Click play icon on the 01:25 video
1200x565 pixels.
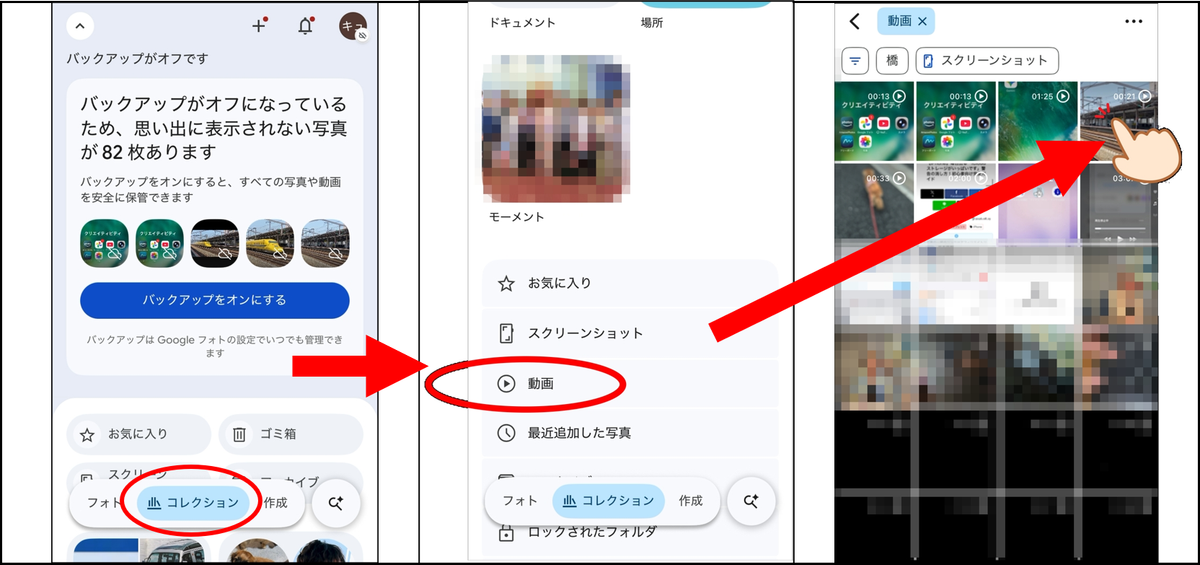pyautogui.click(x=1063, y=97)
